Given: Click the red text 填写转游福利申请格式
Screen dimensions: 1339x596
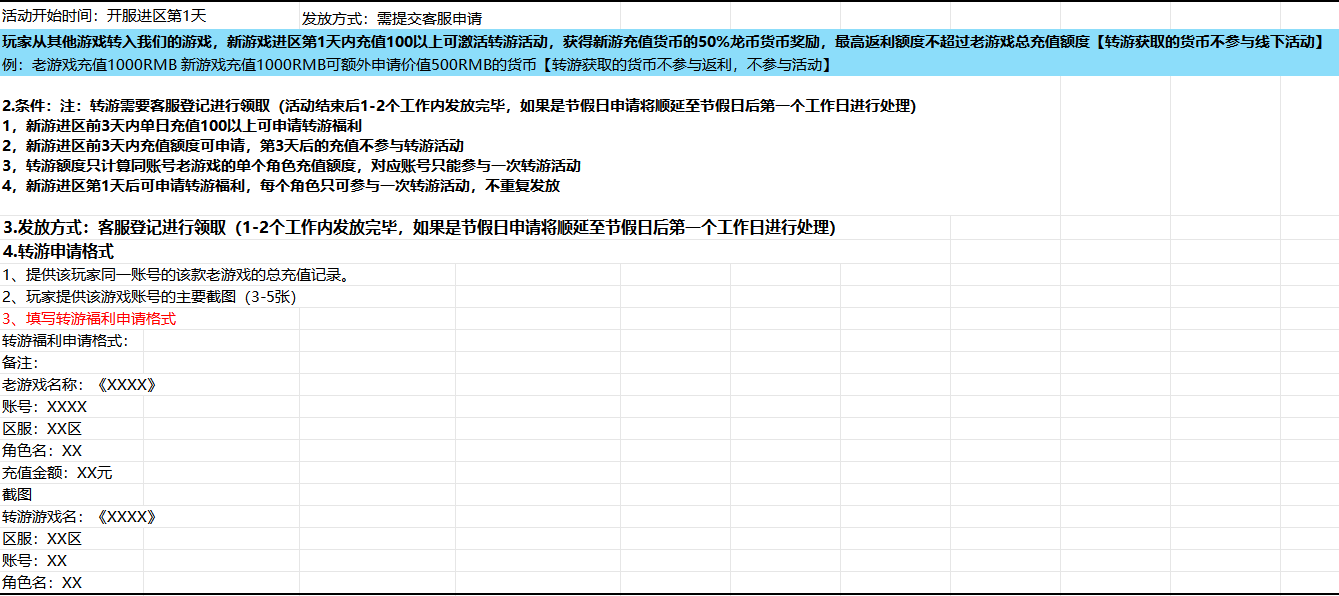Looking at the screenshot, I should point(89,319).
